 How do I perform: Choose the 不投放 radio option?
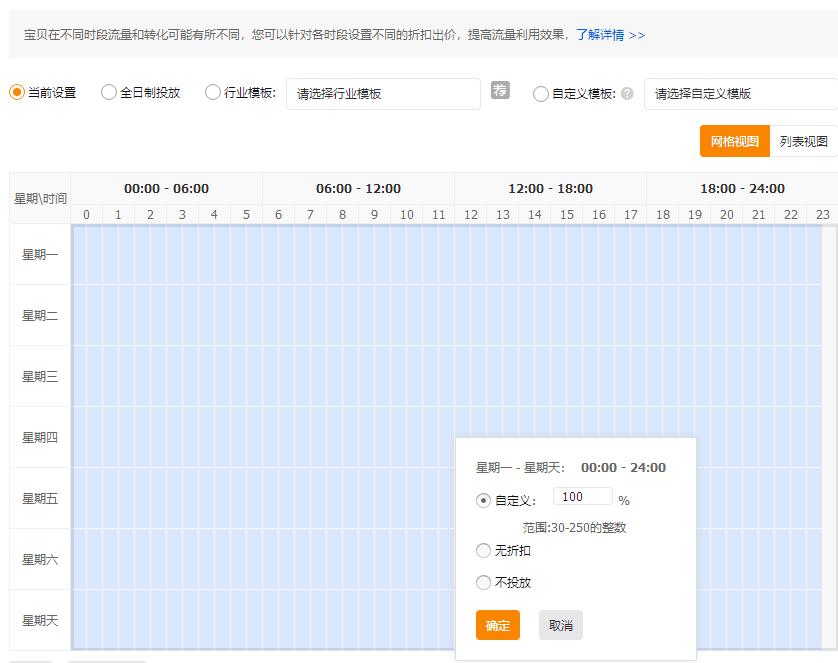(x=483, y=582)
